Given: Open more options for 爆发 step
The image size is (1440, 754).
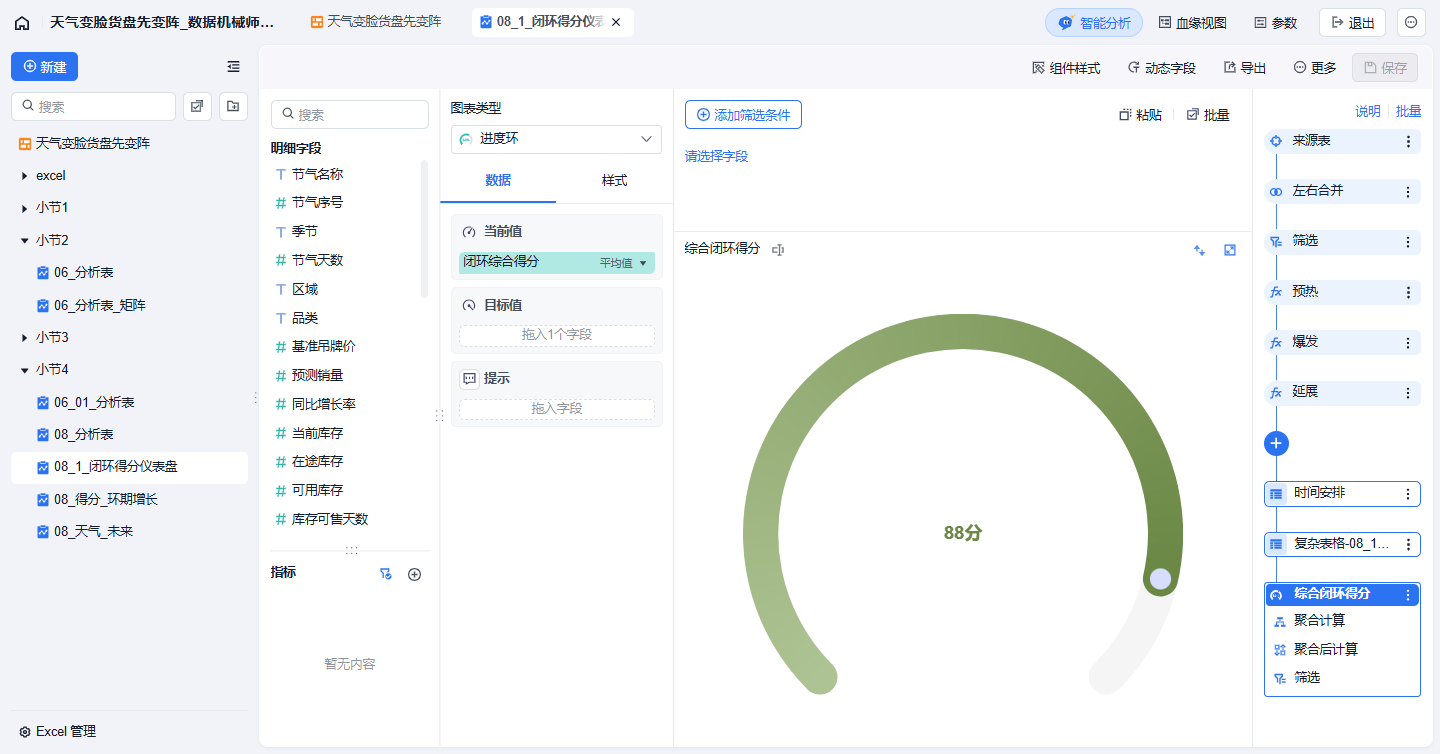Looking at the screenshot, I should (x=1408, y=343).
